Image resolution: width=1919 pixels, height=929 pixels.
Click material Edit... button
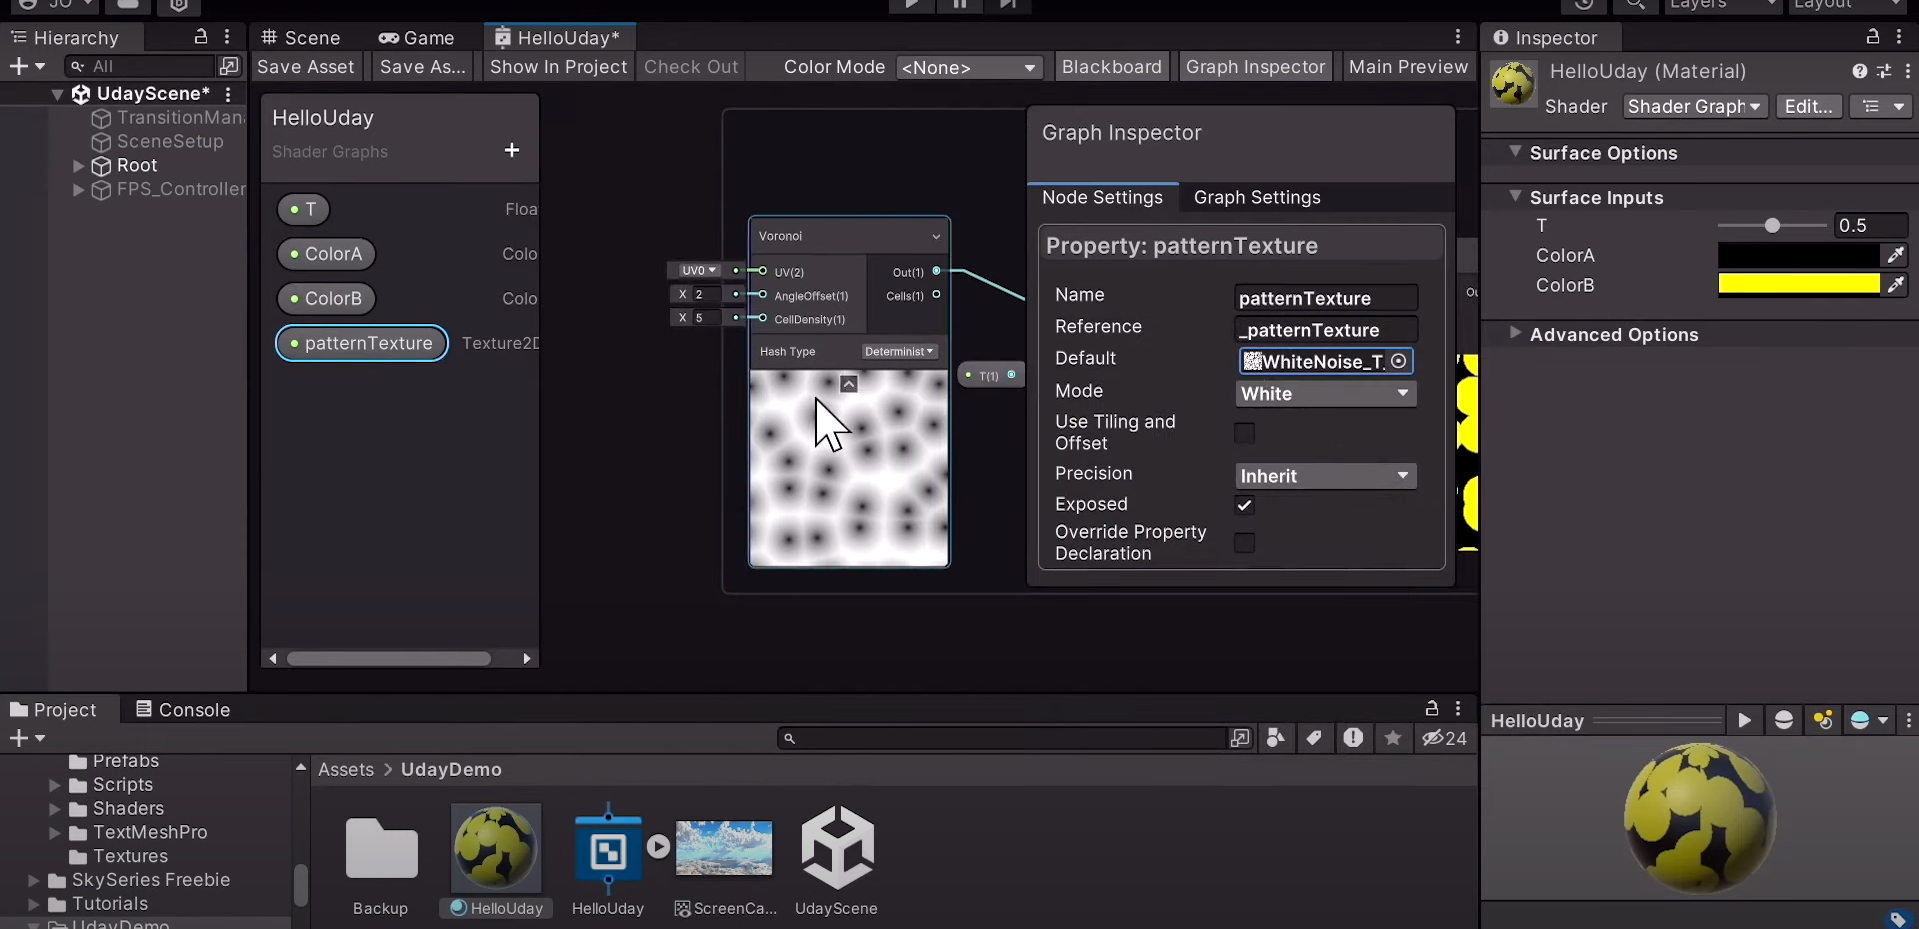pyautogui.click(x=1809, y=106)
